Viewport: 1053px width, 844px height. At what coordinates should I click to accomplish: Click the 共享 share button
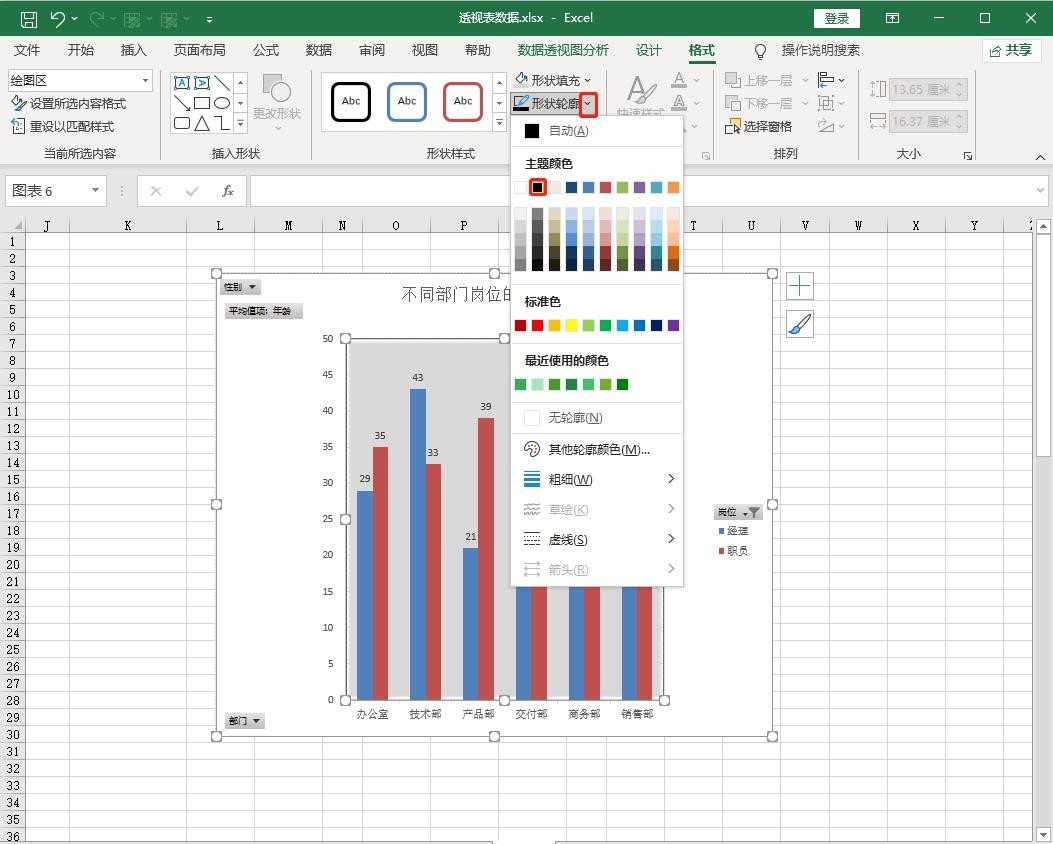(1009, 50)
